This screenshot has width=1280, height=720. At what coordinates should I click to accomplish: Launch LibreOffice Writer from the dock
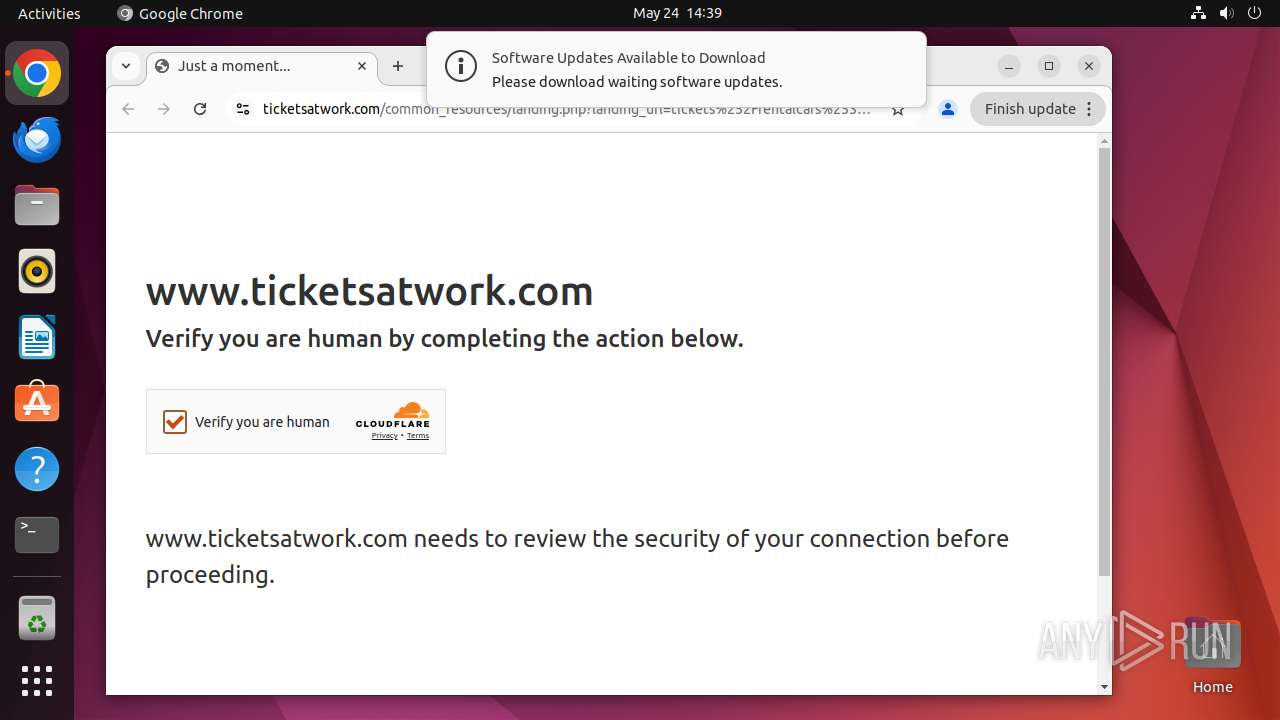pyautogui.click(x=37, y=337)
